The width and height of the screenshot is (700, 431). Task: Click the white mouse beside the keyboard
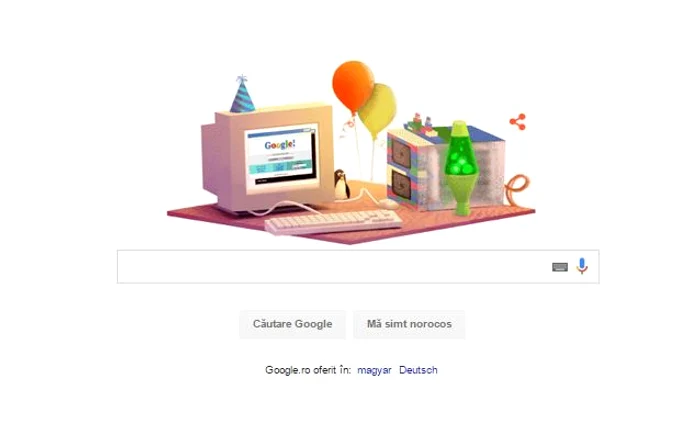[x=388, y=204]
